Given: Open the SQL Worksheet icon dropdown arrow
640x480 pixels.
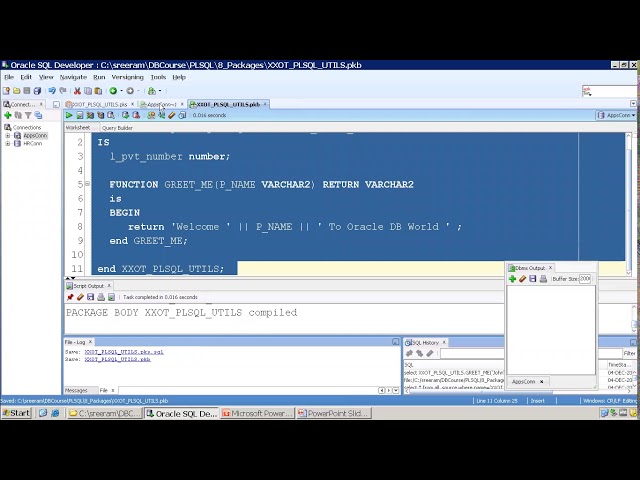Looking at the screenshot, I should (x=160, y=91).
